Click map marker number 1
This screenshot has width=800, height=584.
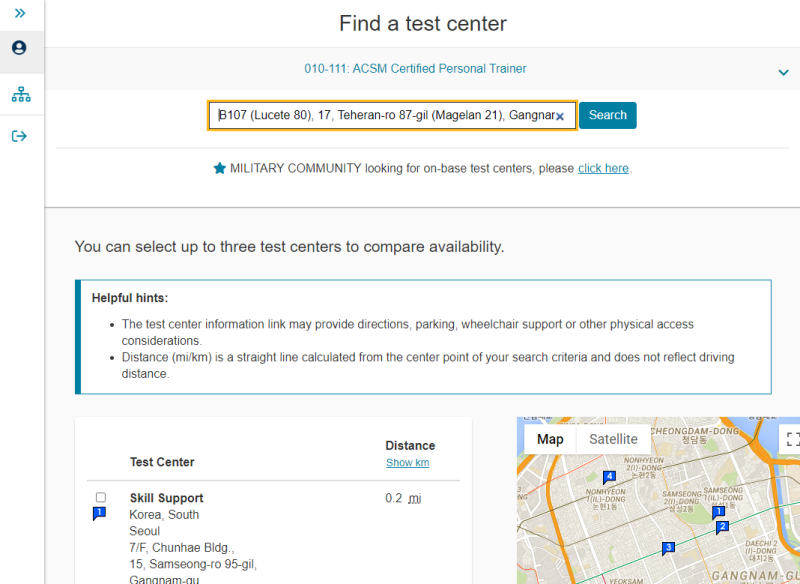pos(717,512)
